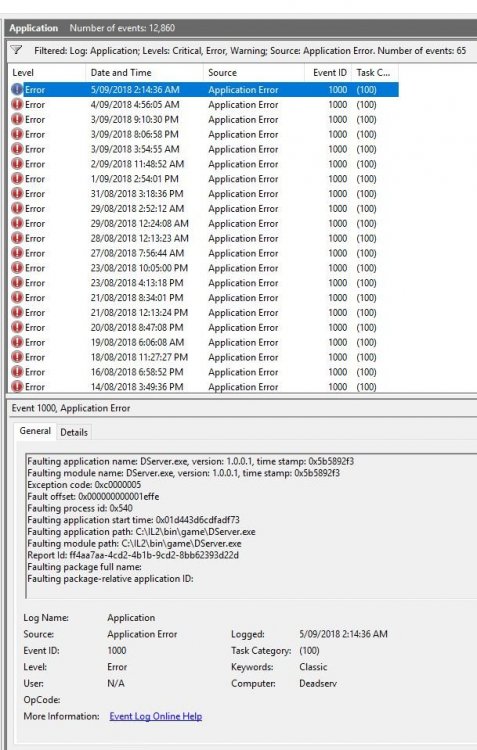Click error icon for 28/08/2018 12:13:23 AM row

(x=17, y=238)
